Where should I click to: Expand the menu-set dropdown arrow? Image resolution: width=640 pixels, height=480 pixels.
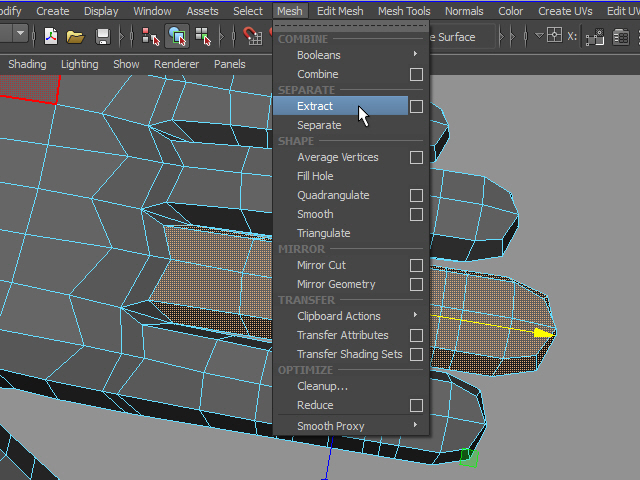20,33
